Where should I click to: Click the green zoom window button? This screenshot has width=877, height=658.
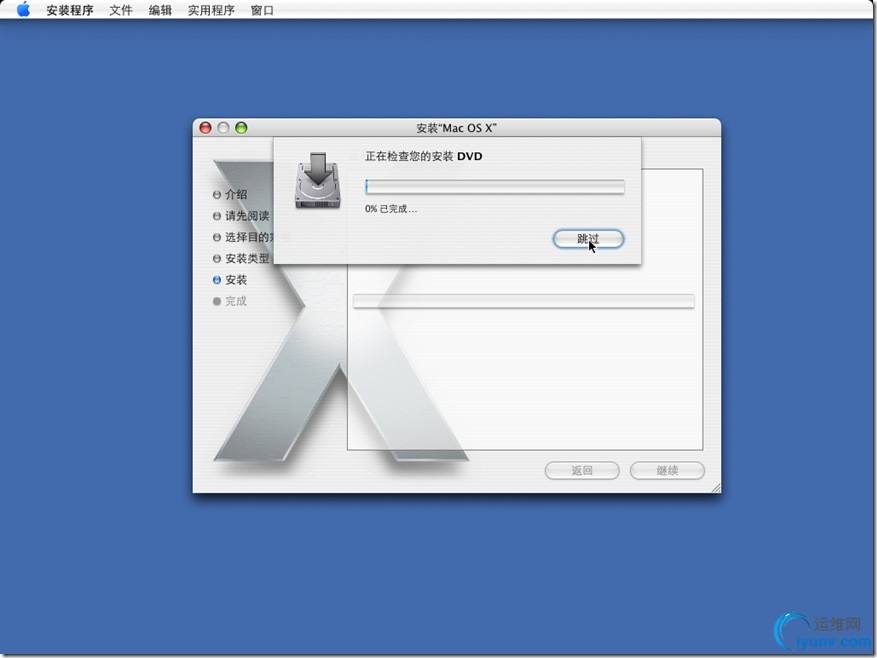(x=241, y=128)
